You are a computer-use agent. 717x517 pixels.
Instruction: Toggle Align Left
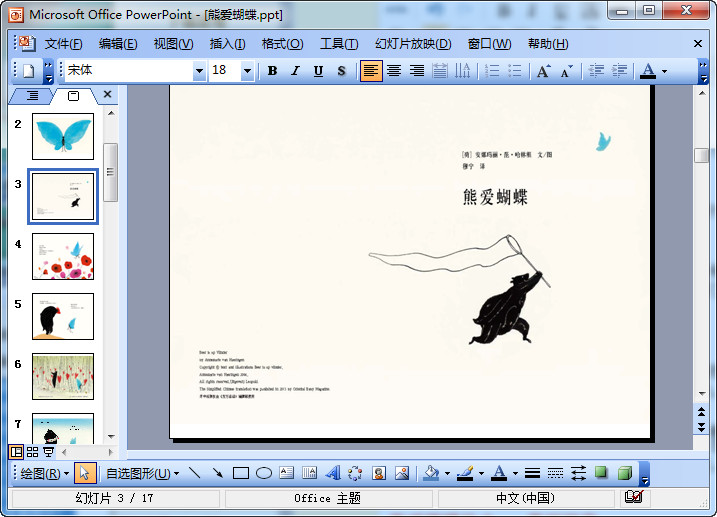point(371,71)
